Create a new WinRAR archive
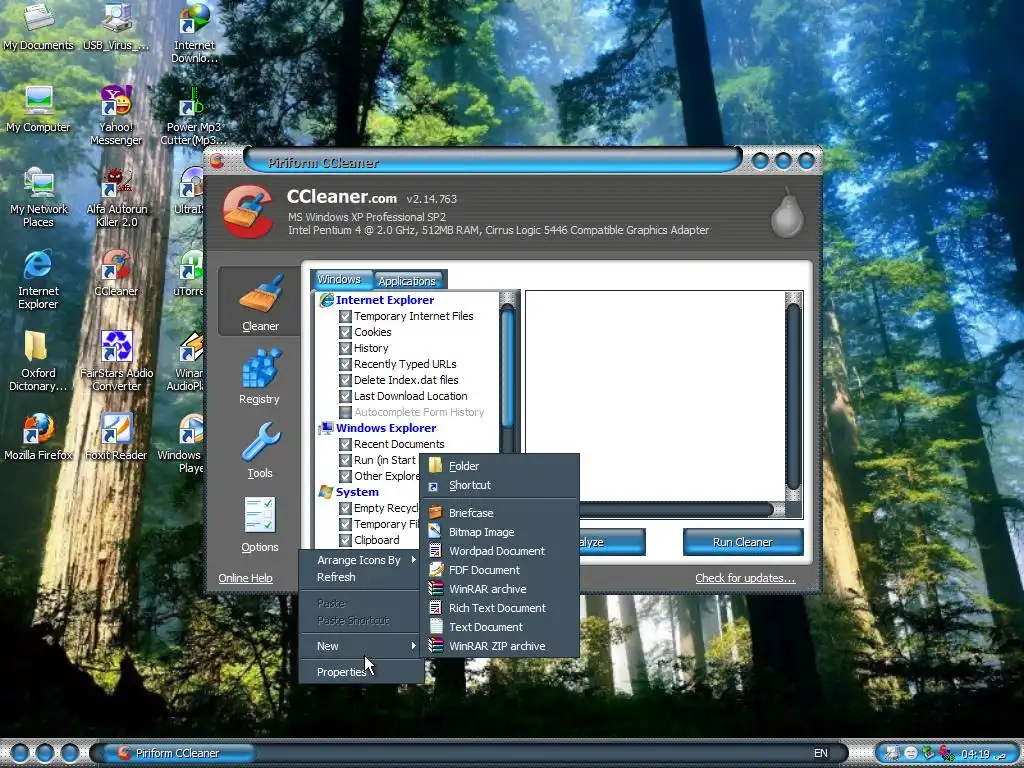The image size is (1024, 768). point(500,589)
